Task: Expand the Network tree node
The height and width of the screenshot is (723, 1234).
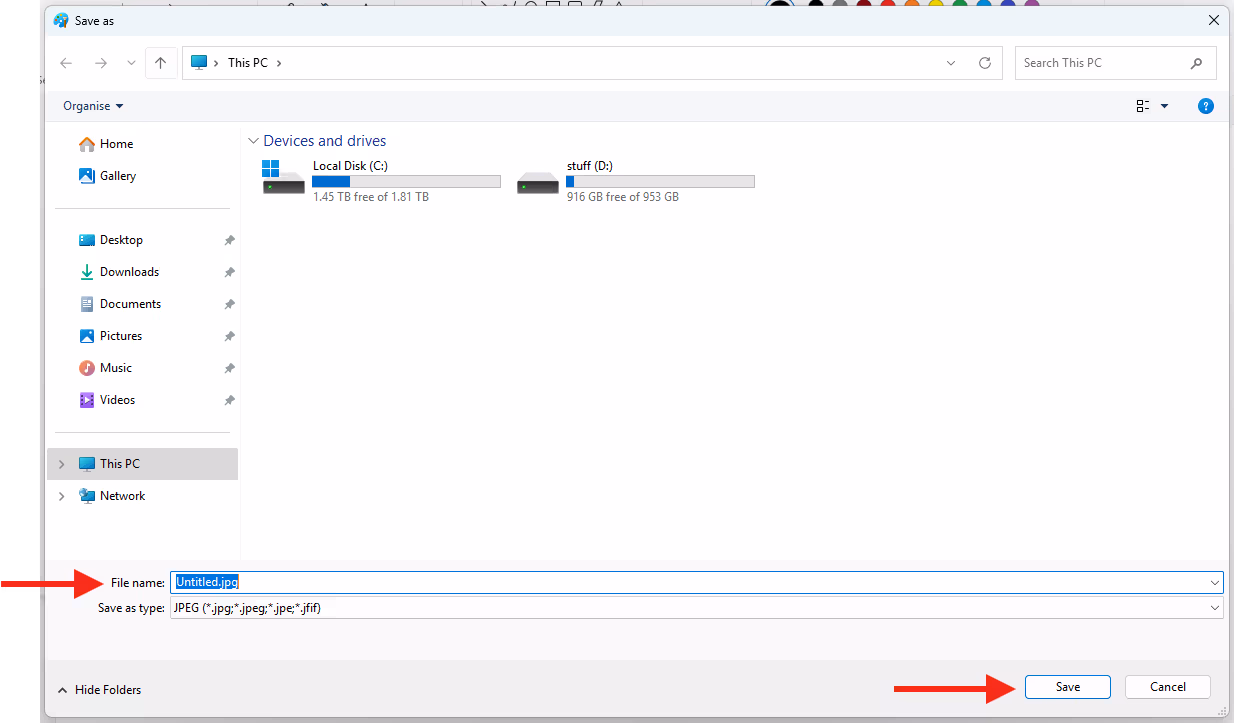Action: pos(62,496)
